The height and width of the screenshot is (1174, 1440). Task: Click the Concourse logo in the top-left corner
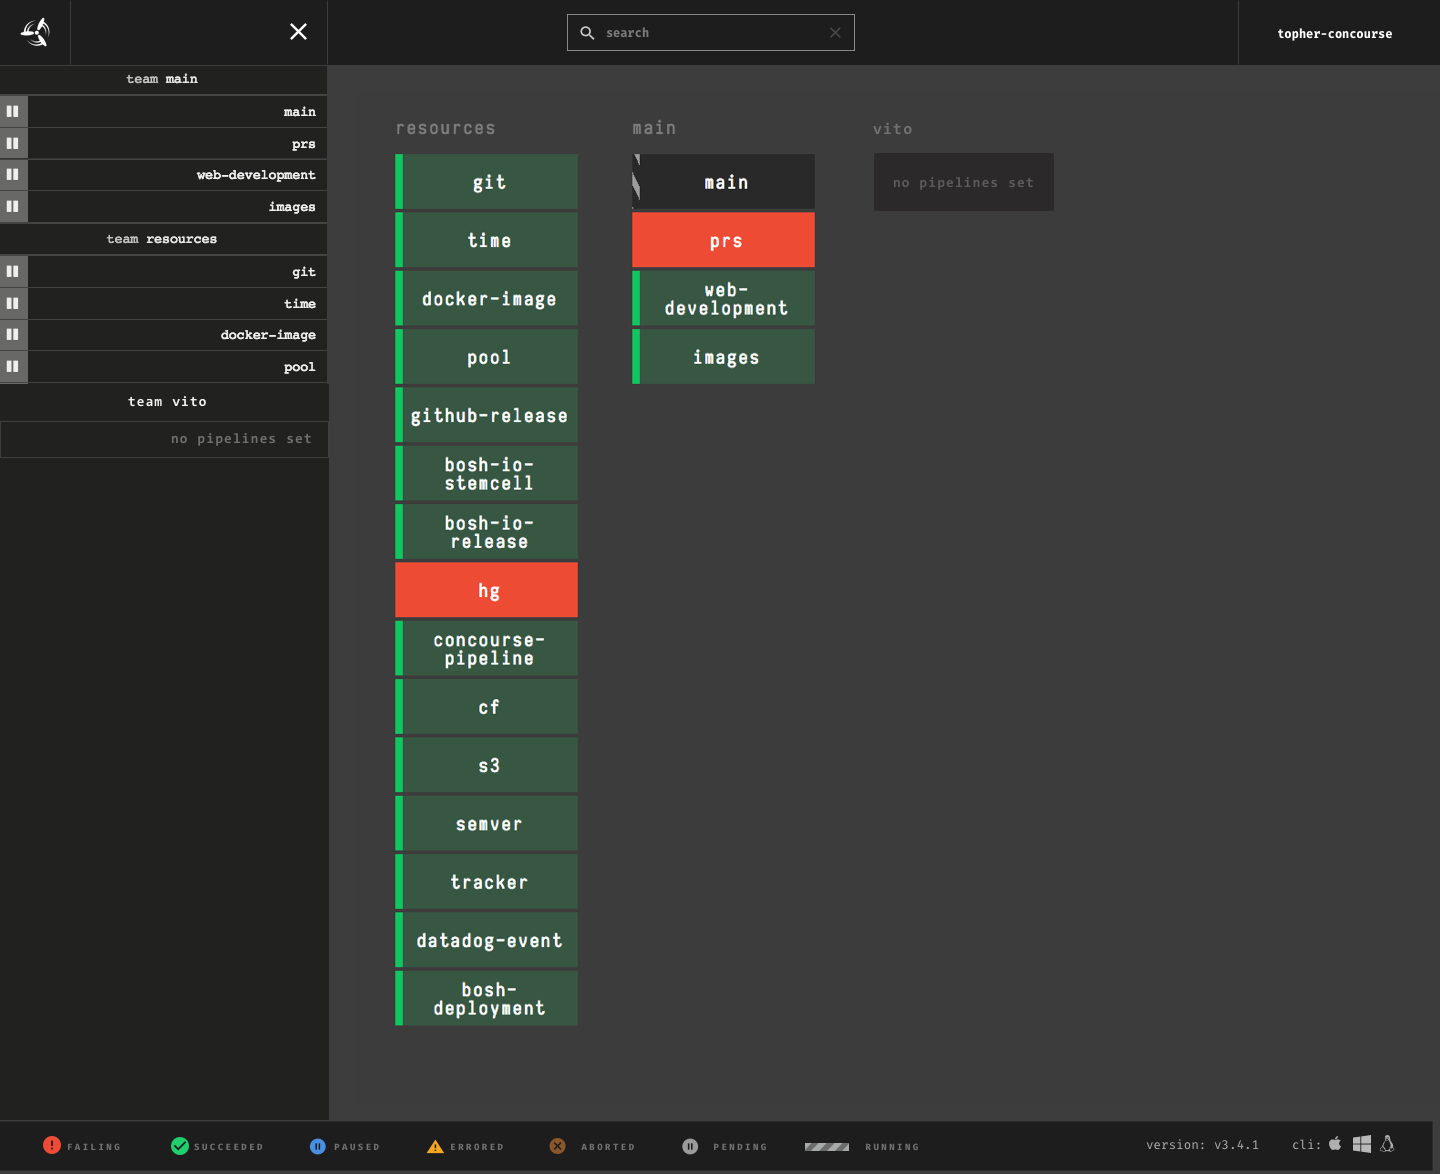point(35,32)
